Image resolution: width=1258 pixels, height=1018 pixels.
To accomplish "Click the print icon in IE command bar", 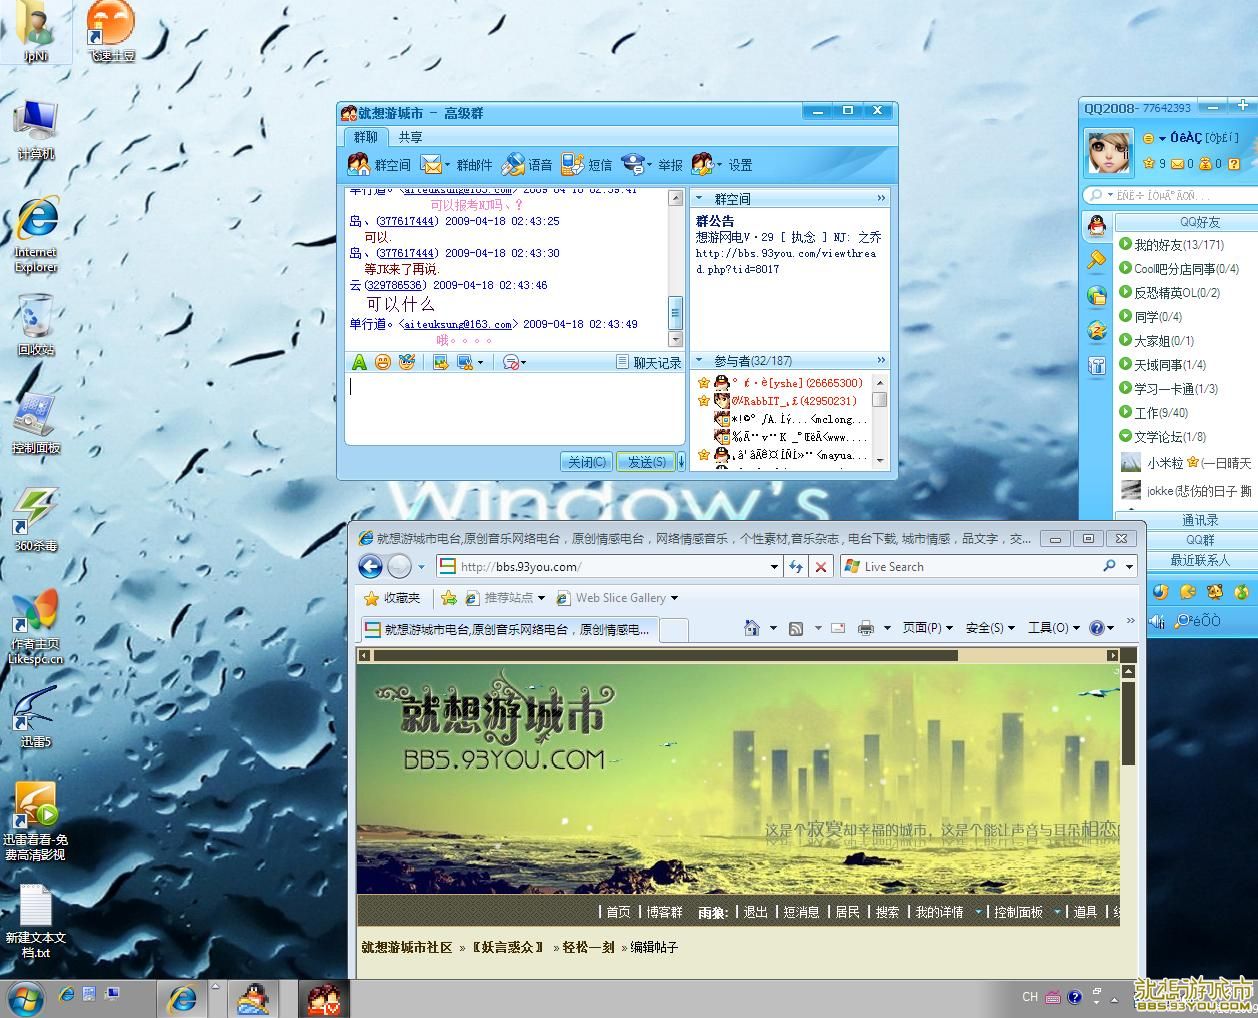I will click(866, 628).
